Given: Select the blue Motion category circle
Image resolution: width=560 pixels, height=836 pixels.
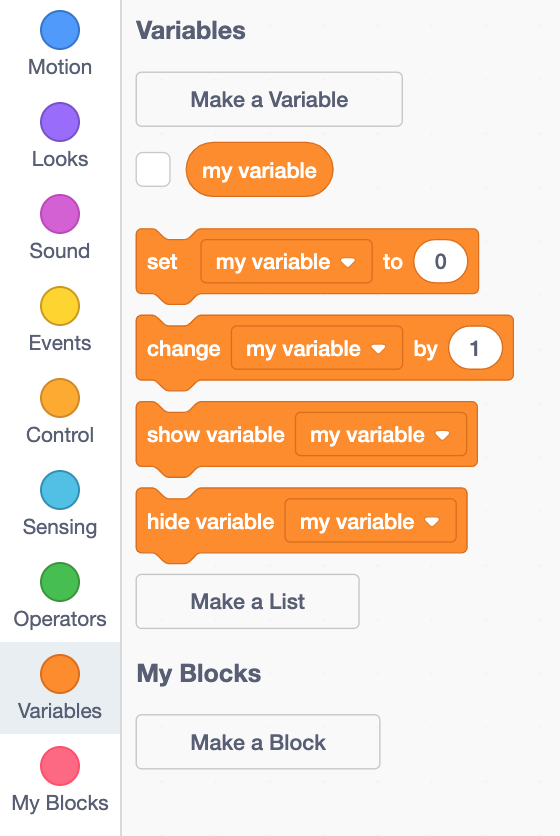Looking at the screenshot, I should point(60,30).
